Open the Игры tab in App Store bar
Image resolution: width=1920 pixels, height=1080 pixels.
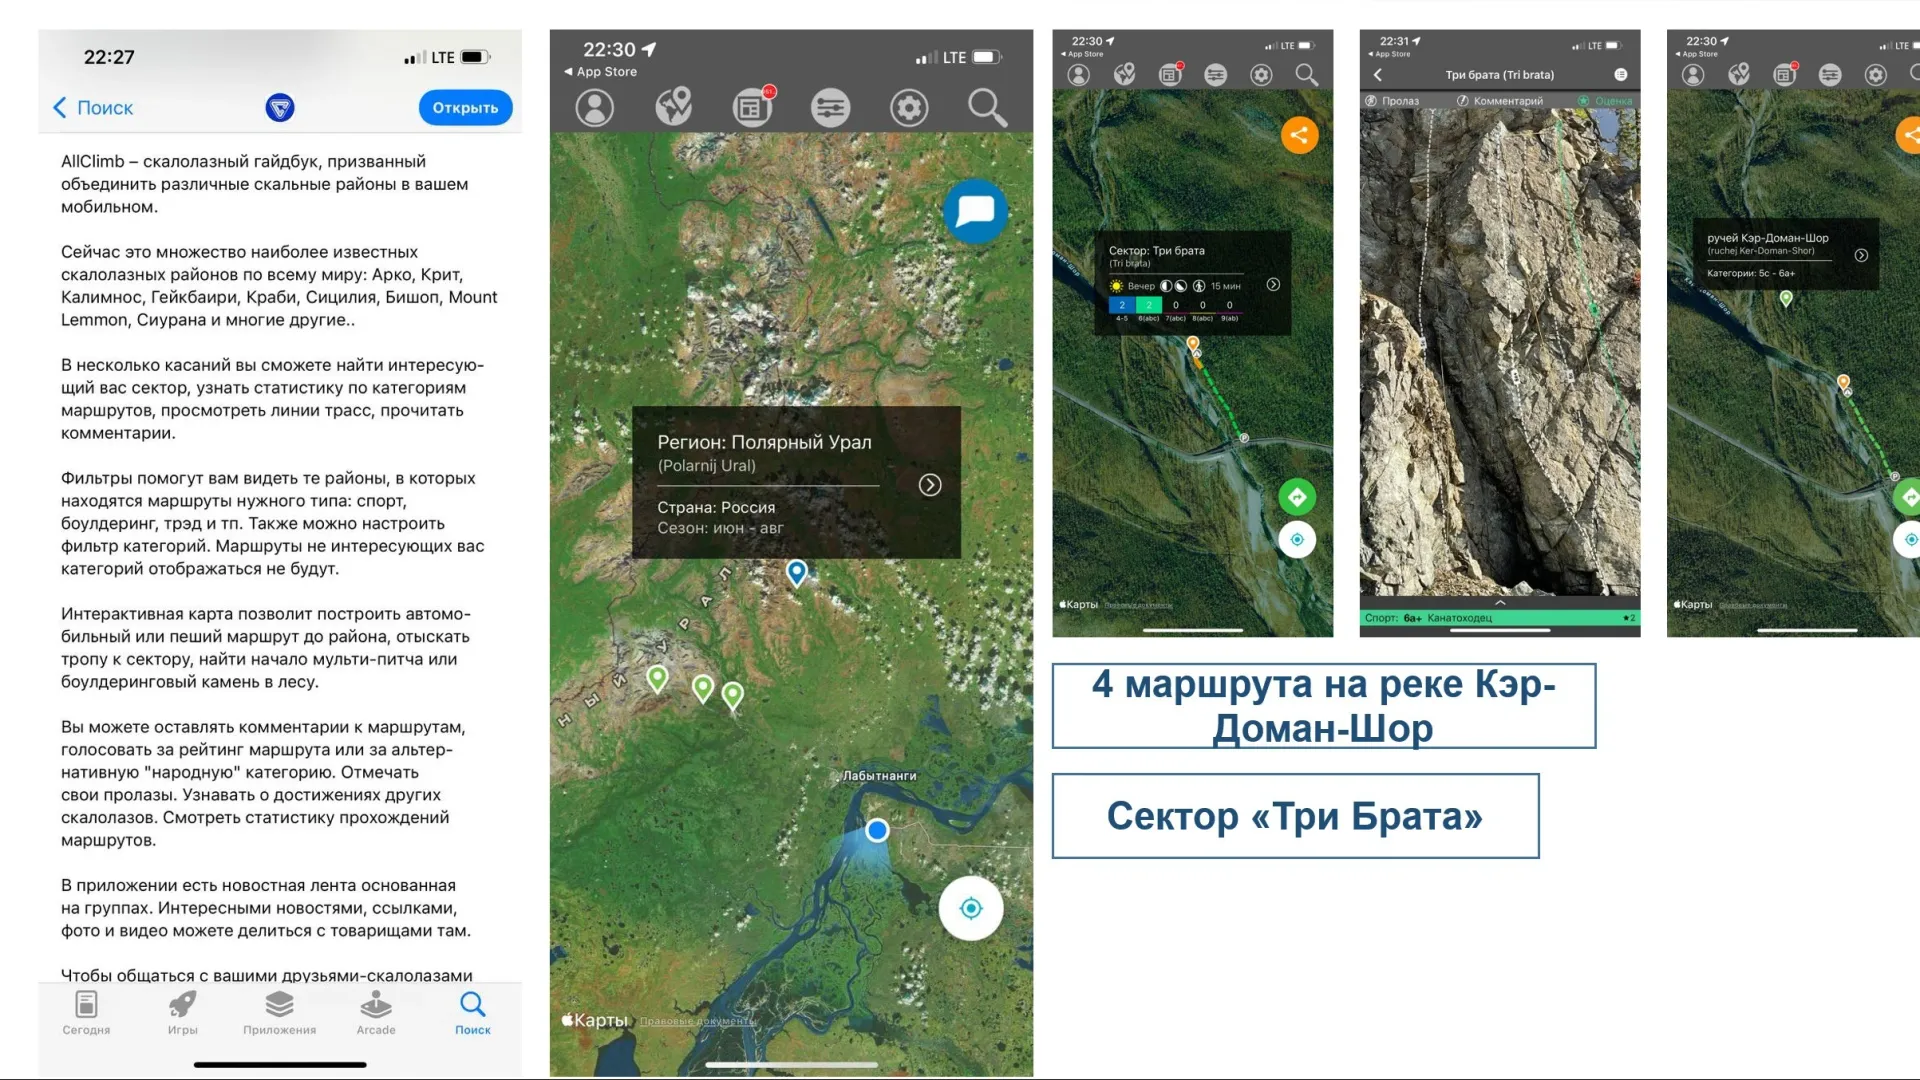182,1012
